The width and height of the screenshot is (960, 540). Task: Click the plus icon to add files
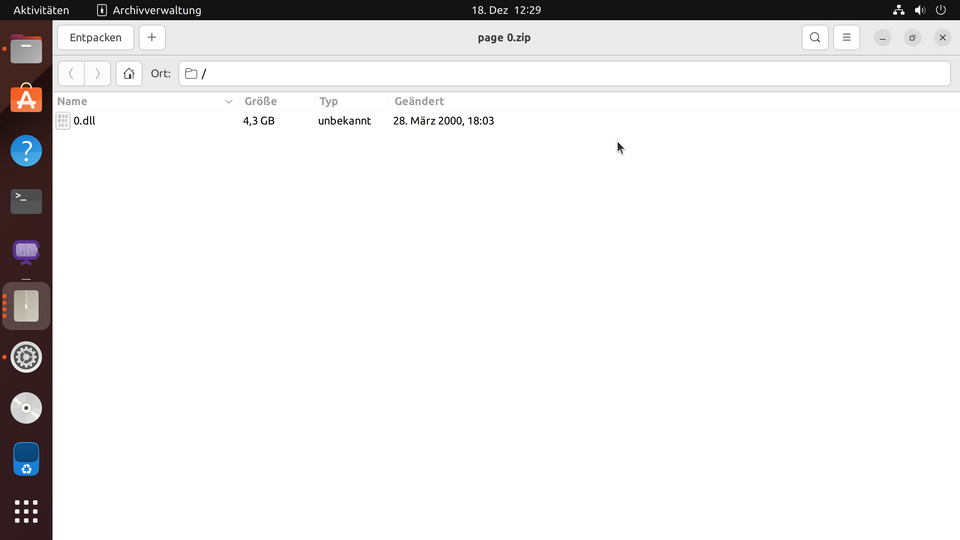point(152,38)
